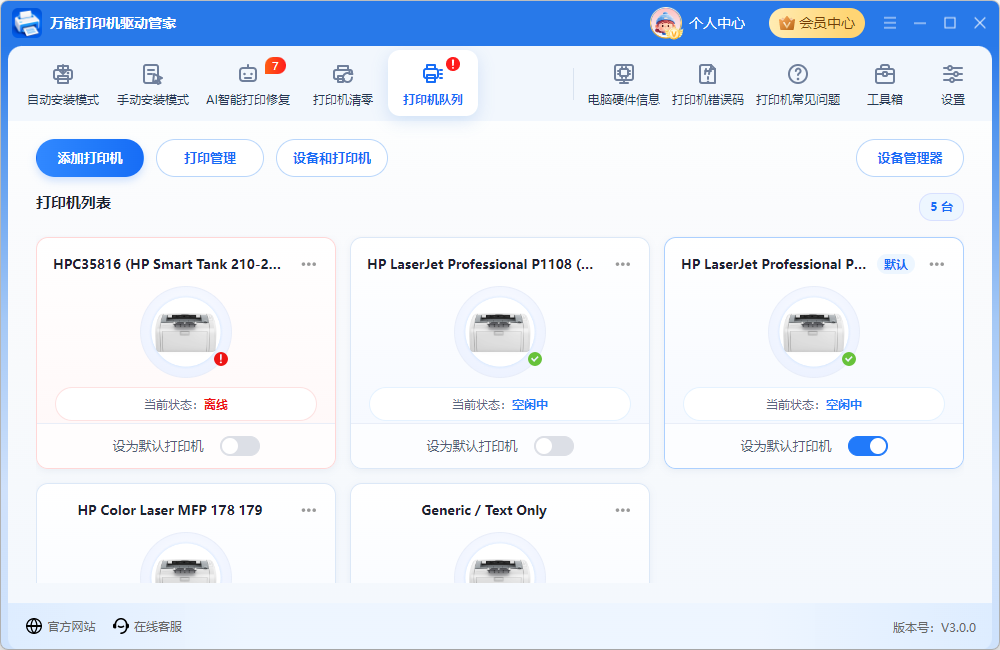The height and width of the screenshot is (650, 1000).
Task: Open options menu for Generic / Text Only
Action: [623, 510]
